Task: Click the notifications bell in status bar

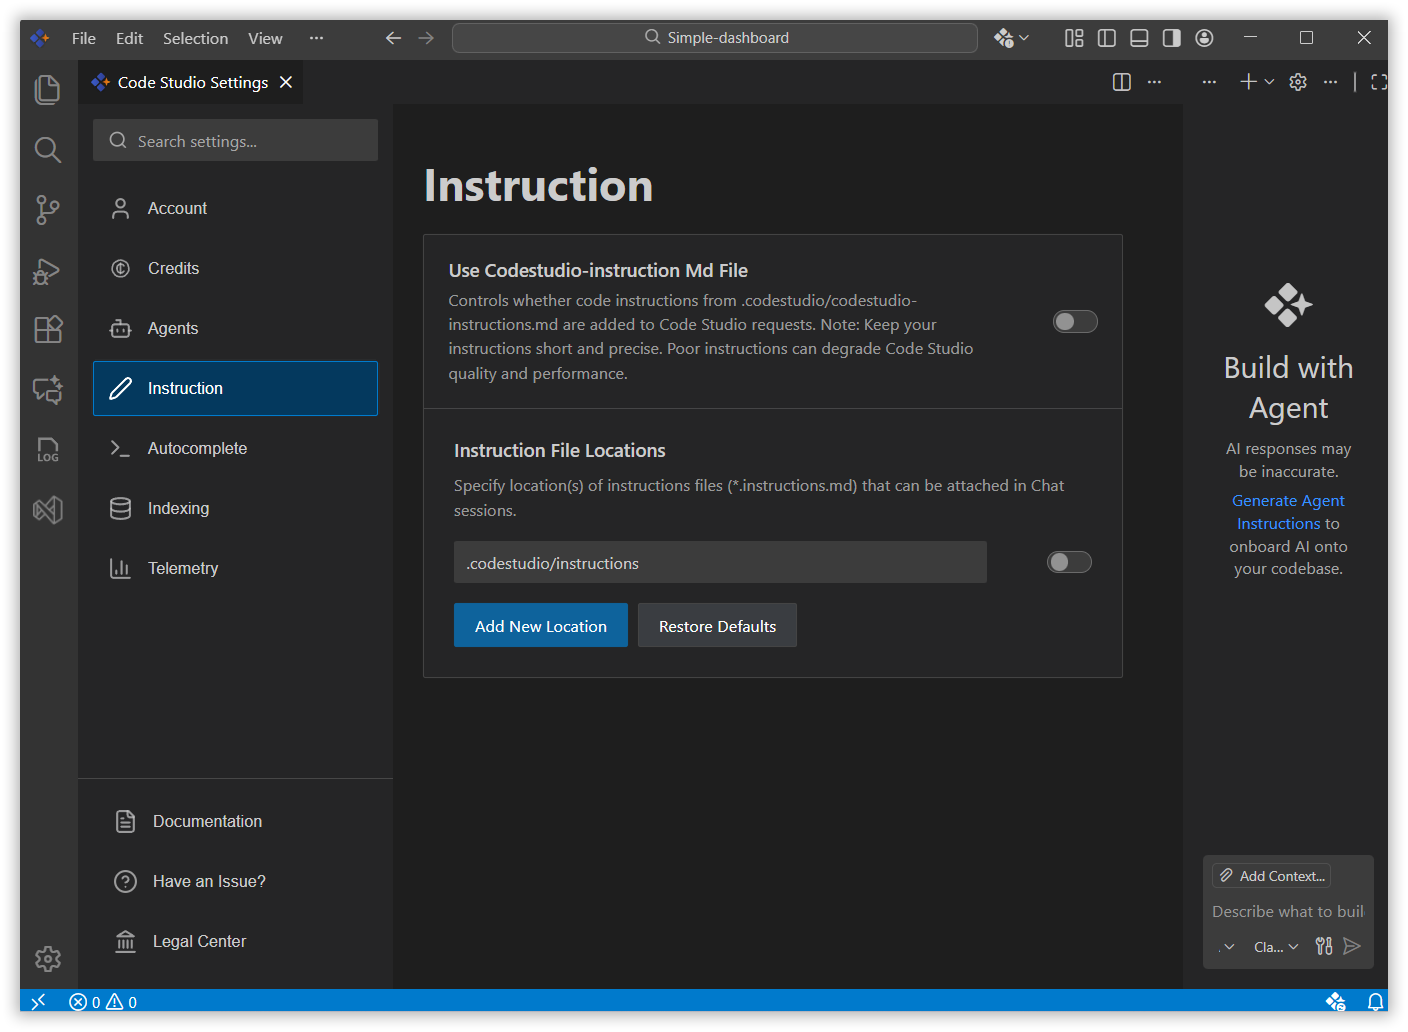Action: (1376, 1001)
